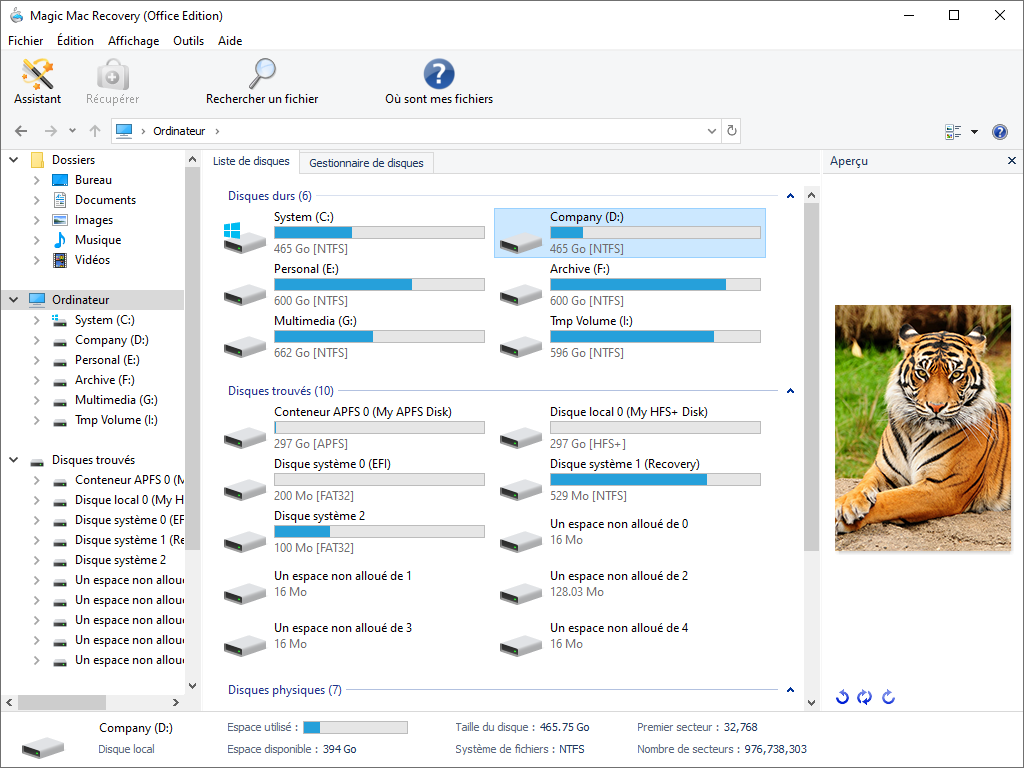The height and width of the screenshot is (768, 1024).
Task: Open the address bar history dropdown
Action: (712, 131)
